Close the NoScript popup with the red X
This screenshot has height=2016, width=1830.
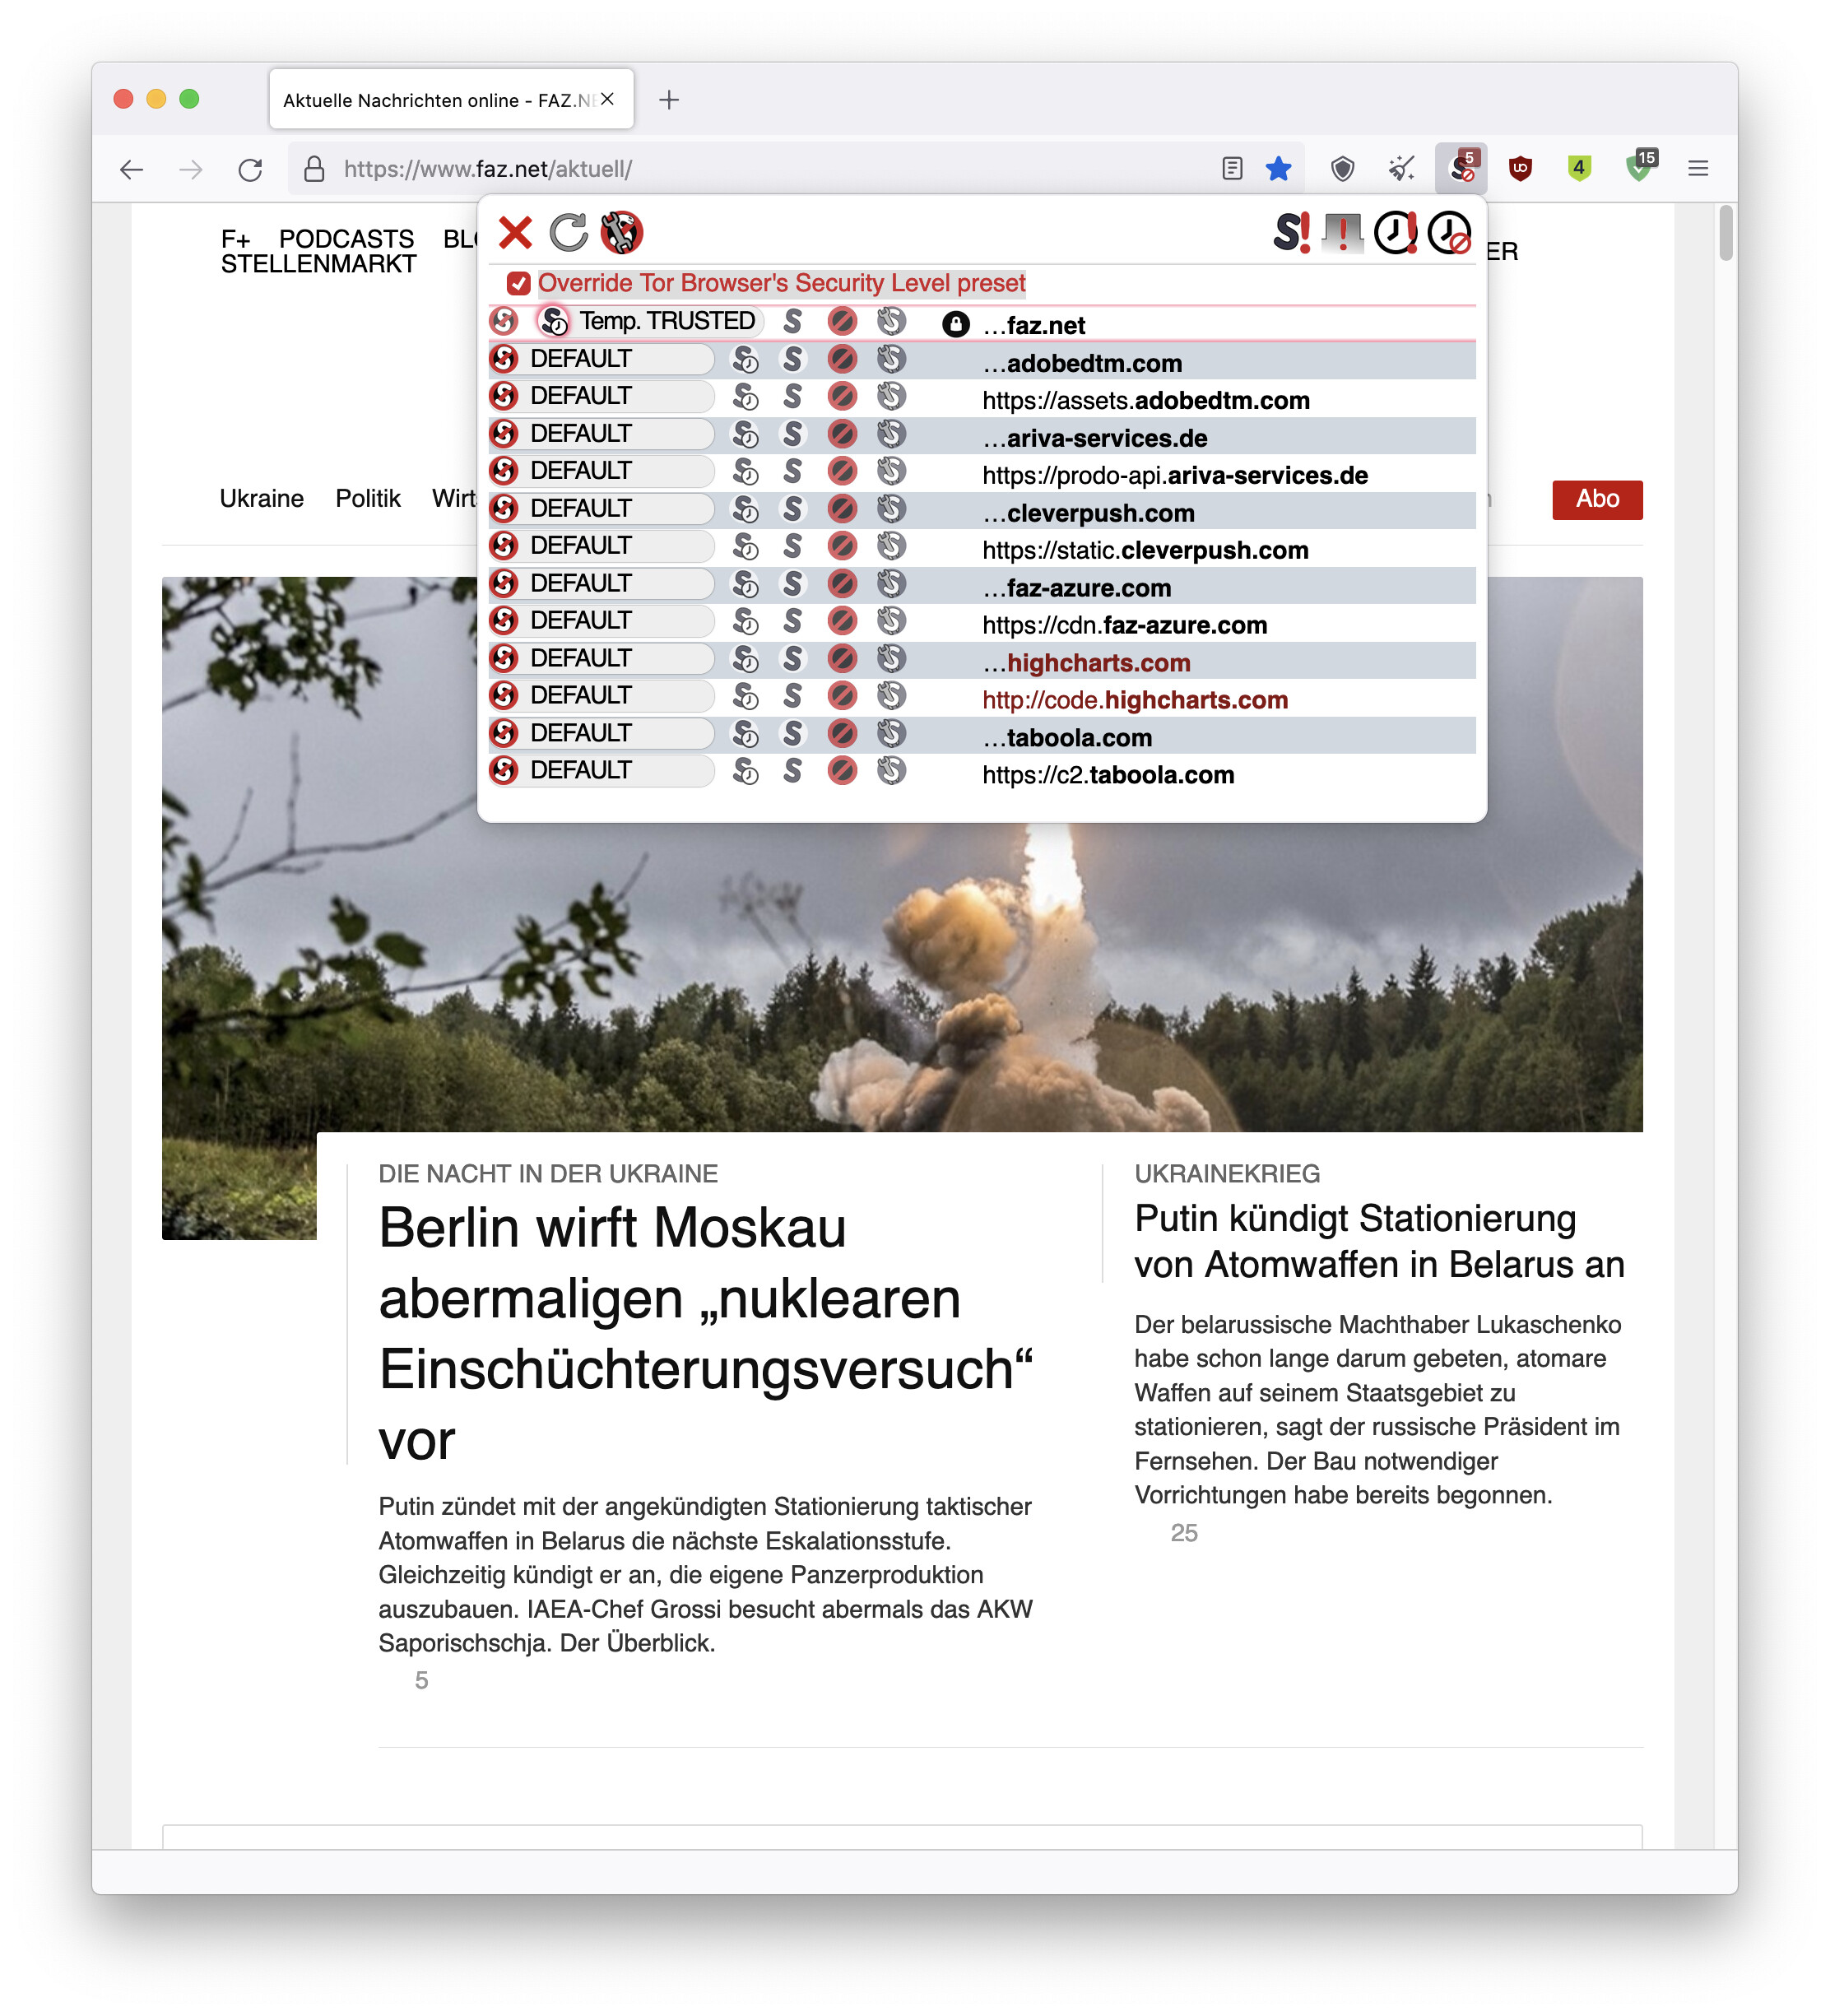click(515, 232)
